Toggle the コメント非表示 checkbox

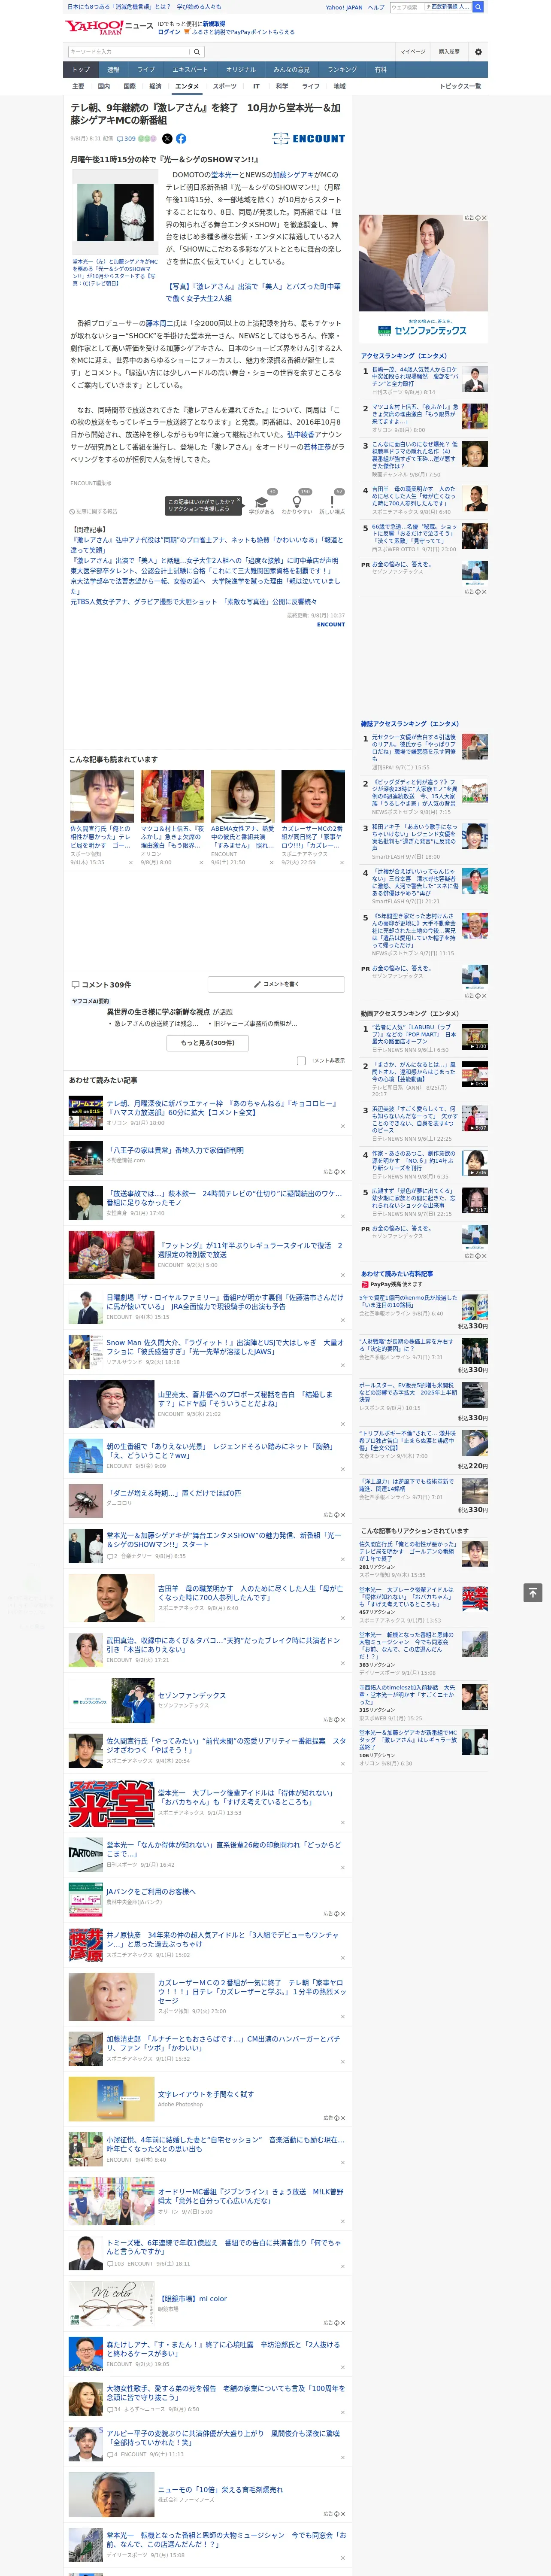pyautogui.click(x=301, y=1061)
